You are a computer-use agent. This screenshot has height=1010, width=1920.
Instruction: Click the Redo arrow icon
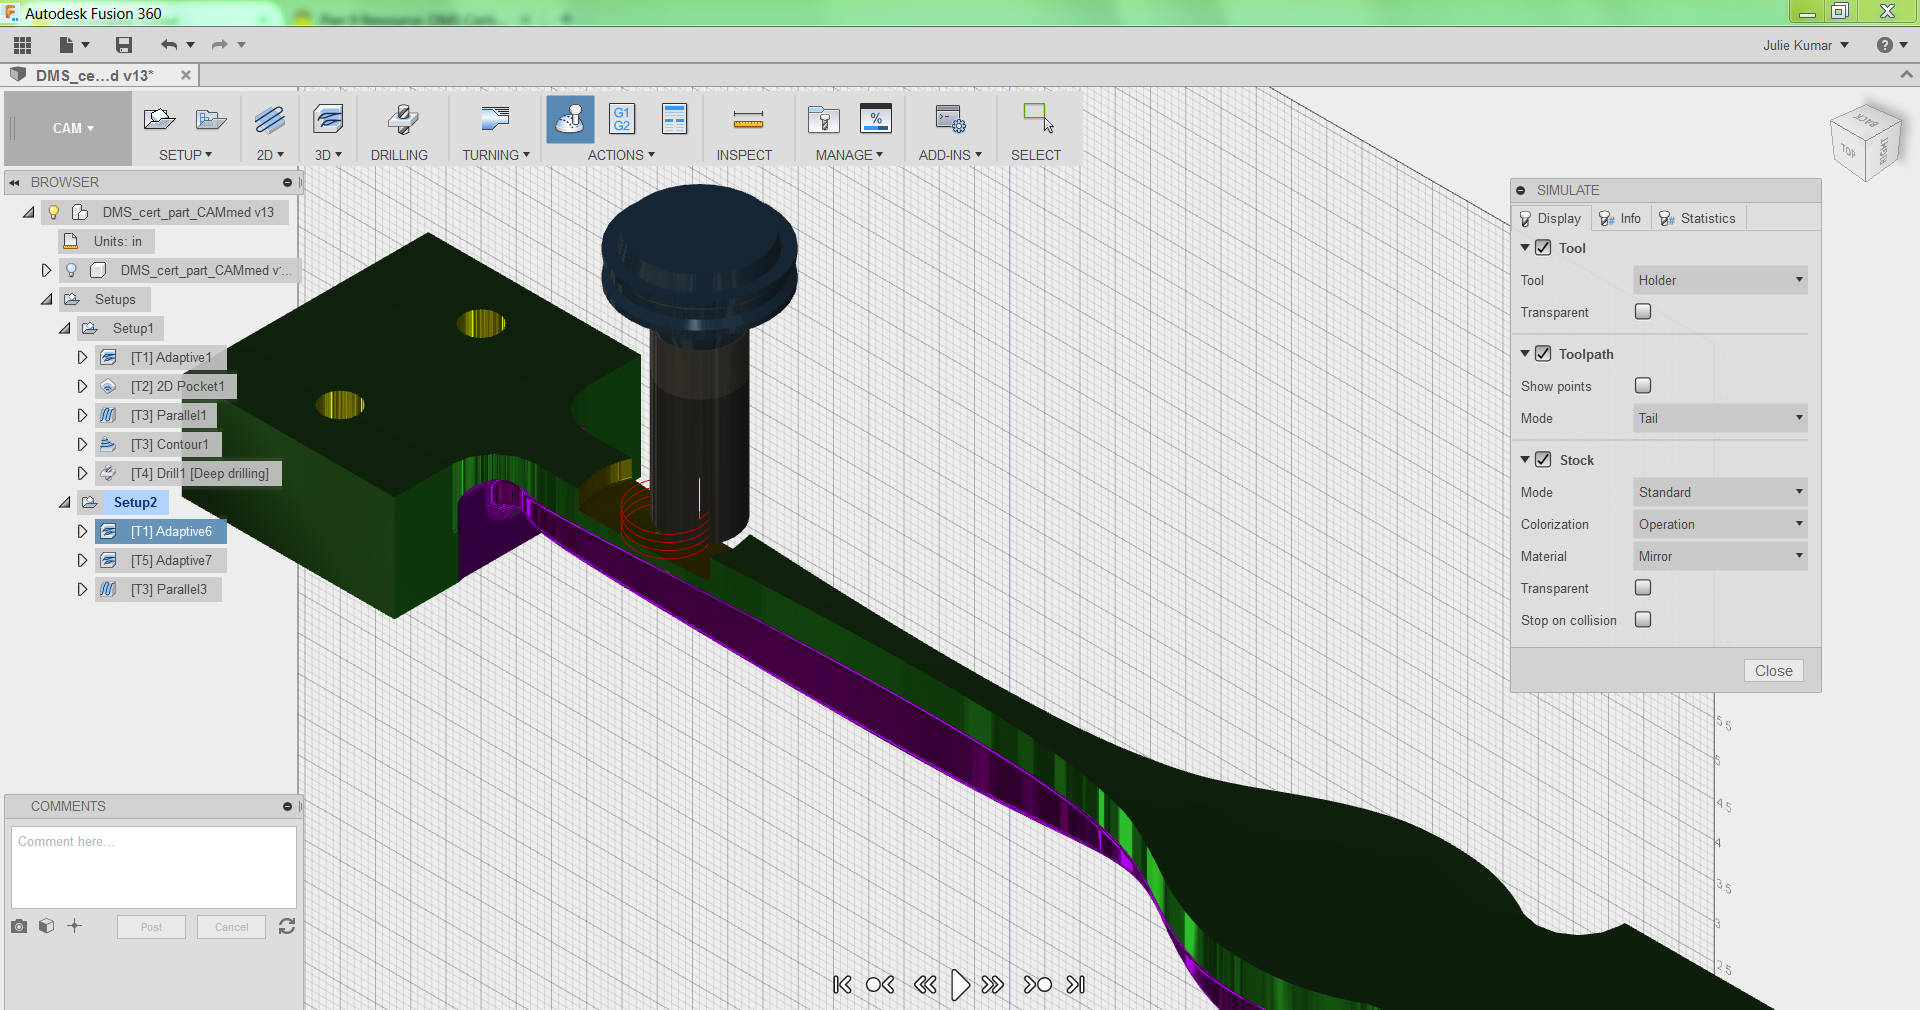click(220, 45)
